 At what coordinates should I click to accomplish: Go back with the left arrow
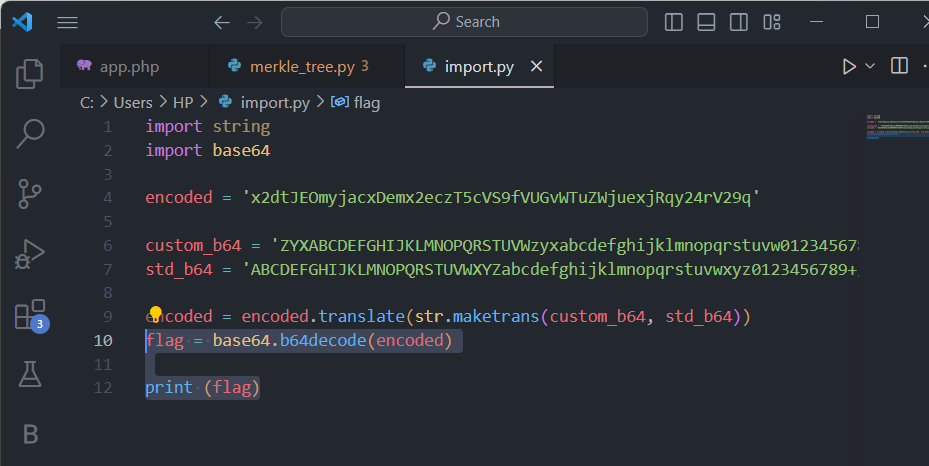pos(222,23)
